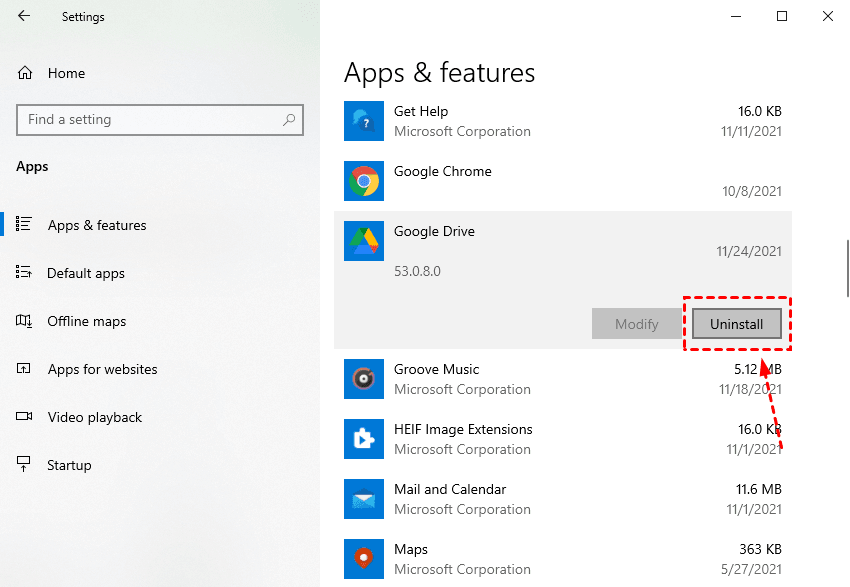Viewport: 850px width, 587px height.
Task: Click the Groove Music app icon
Action: point(364,379)
